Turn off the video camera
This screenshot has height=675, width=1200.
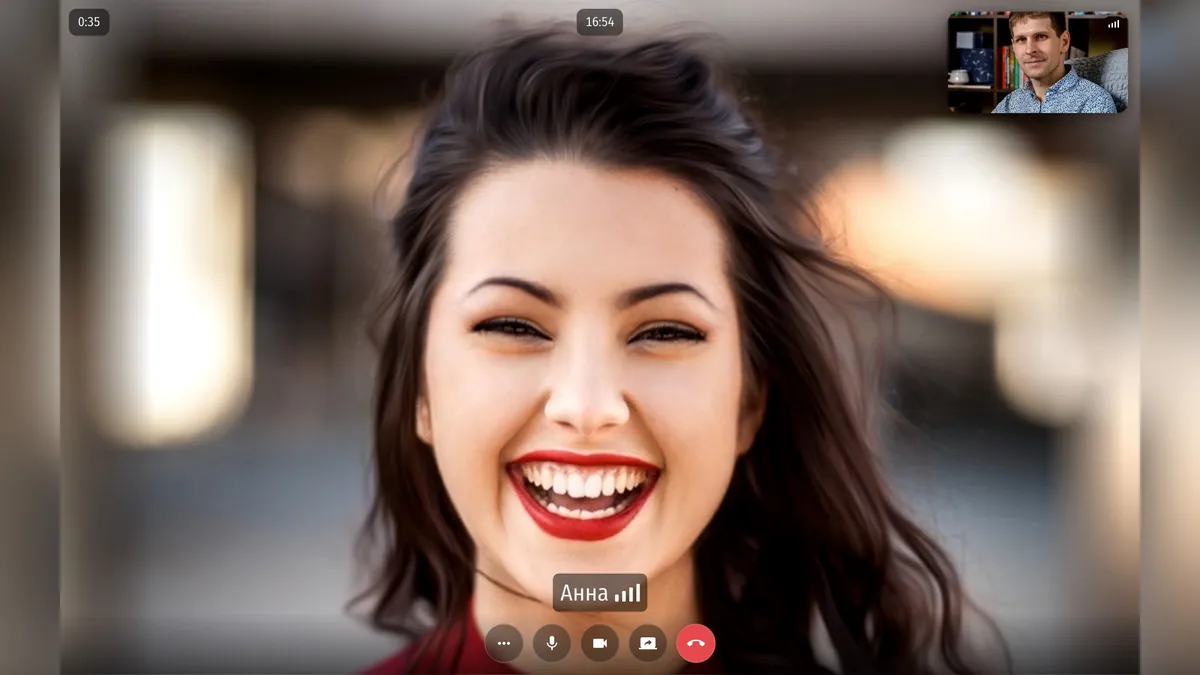(x=600, y=643)
